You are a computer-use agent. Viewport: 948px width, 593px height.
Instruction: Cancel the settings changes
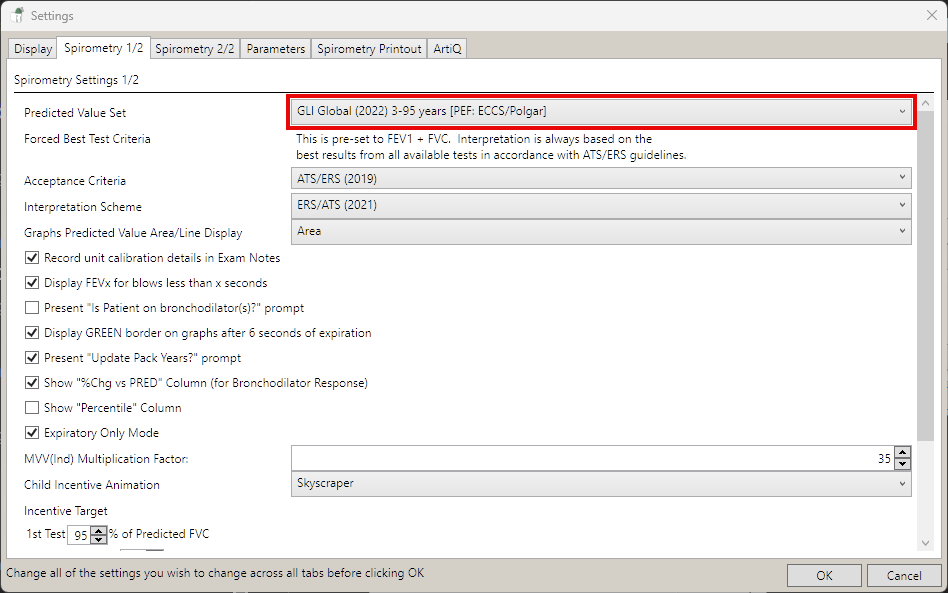(904, 576)
